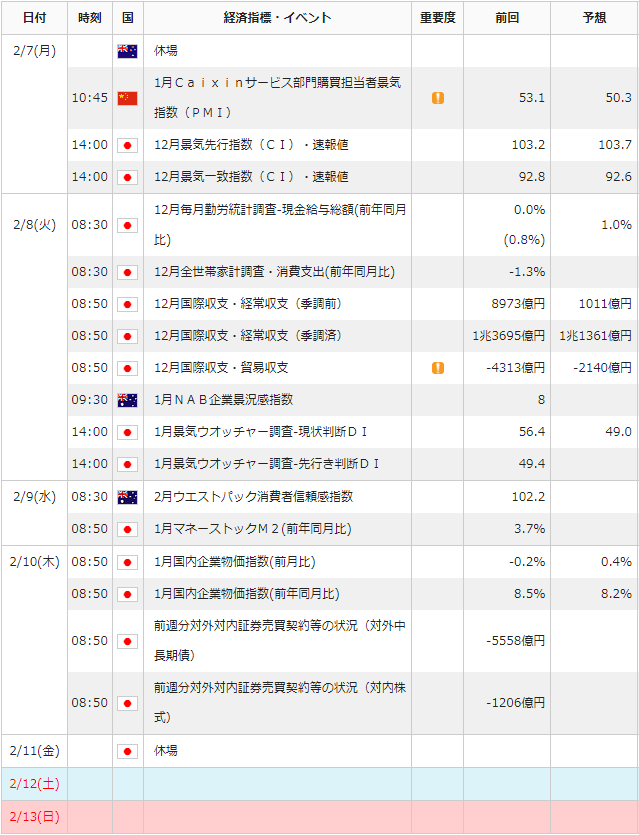
Task: Click the 日付 column header
Action: (35, 18)
